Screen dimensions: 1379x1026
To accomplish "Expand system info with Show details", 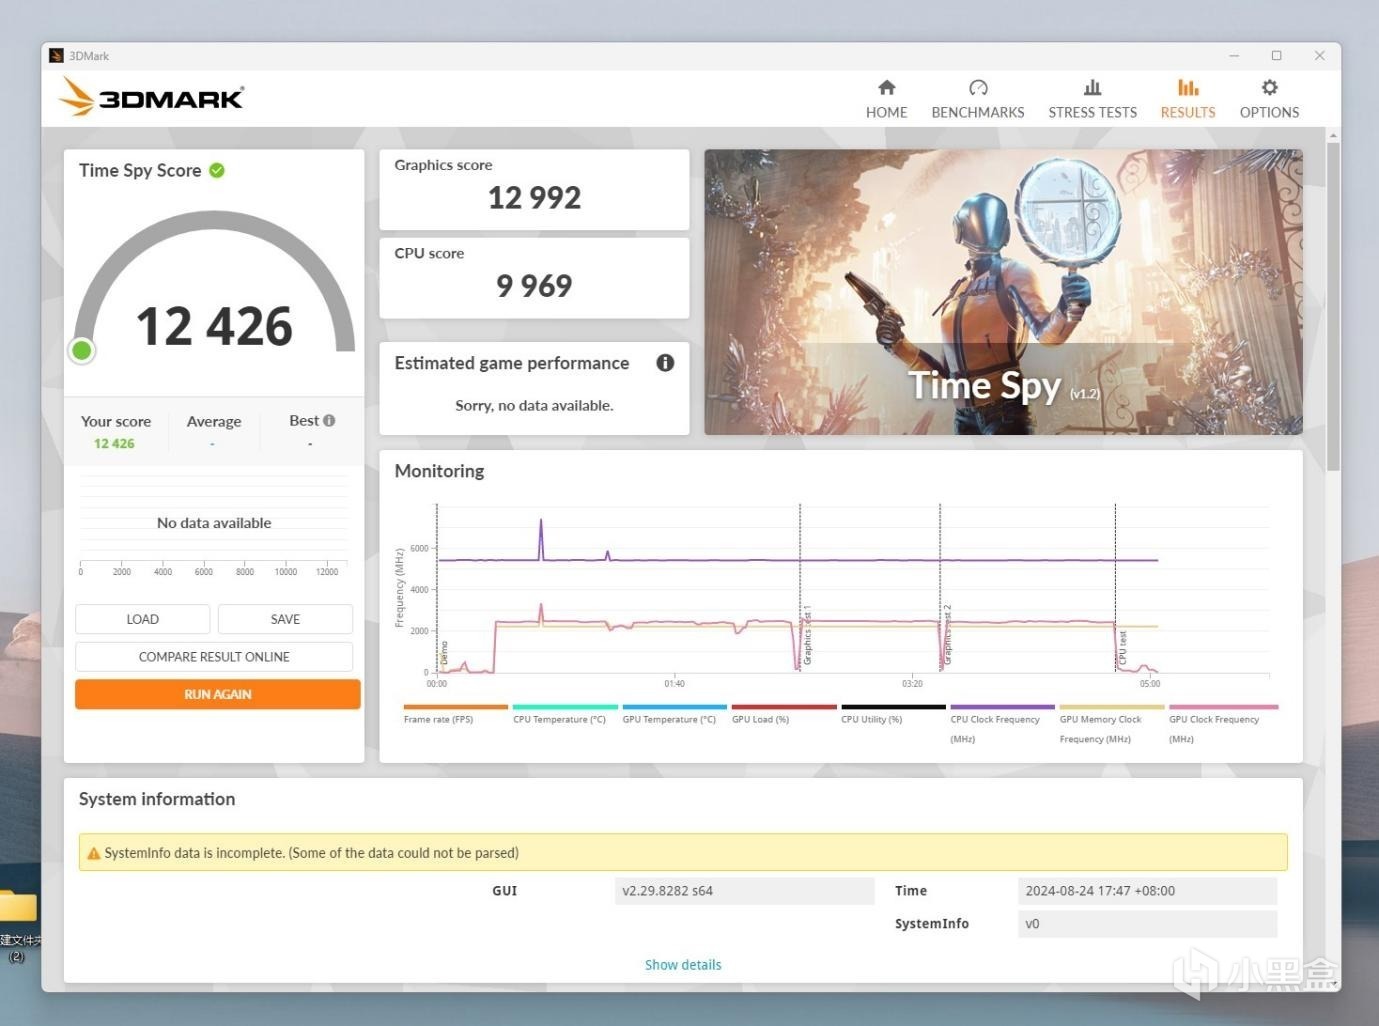I will [x=683, y=965].
